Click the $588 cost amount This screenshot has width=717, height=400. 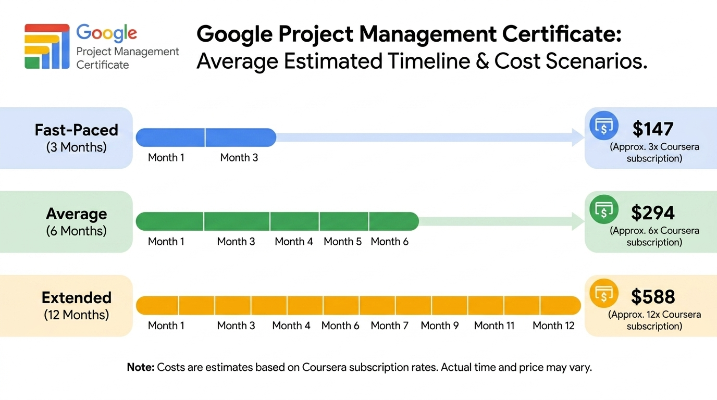click(x=653, y=297)
